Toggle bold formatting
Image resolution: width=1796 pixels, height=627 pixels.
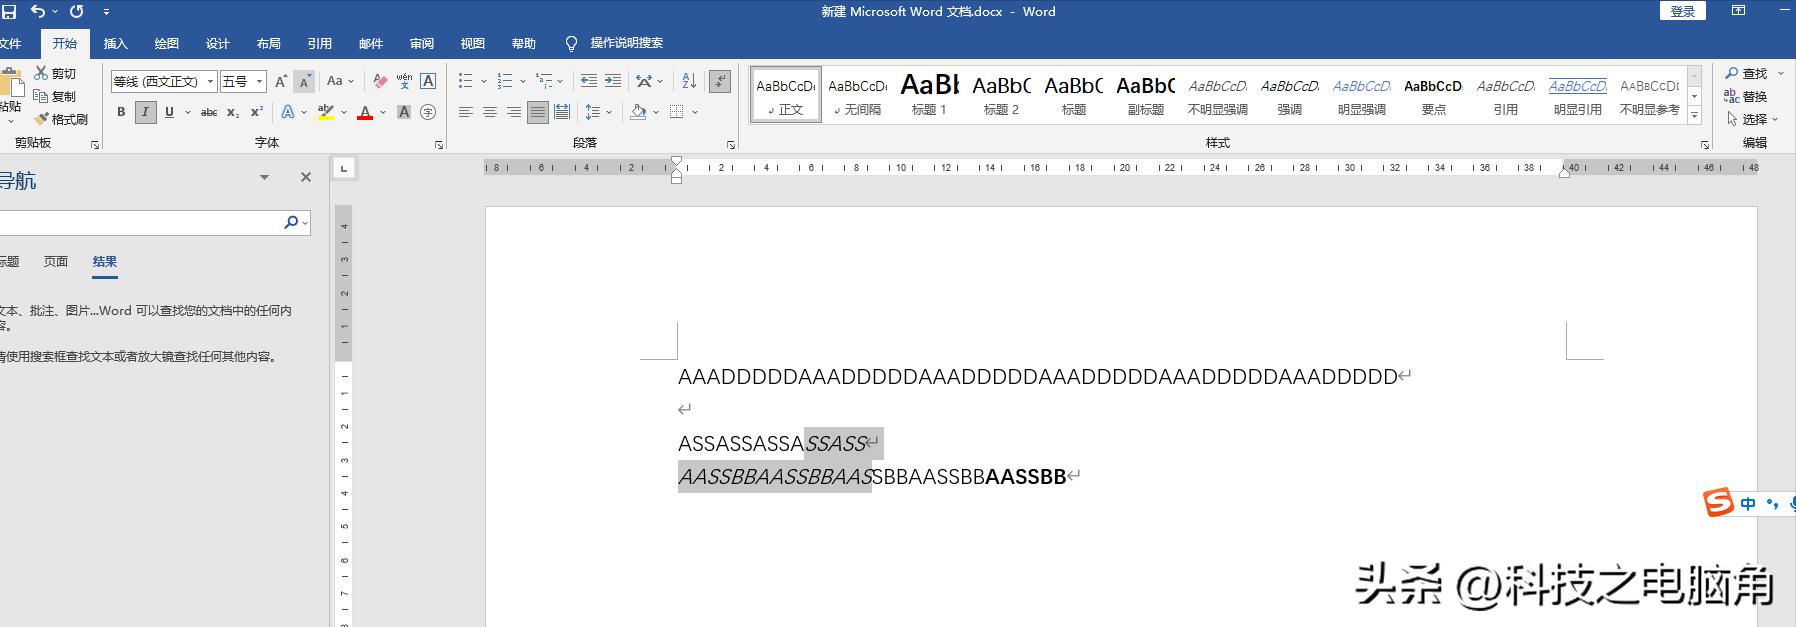pyautogui.click(x=121, y=112)
